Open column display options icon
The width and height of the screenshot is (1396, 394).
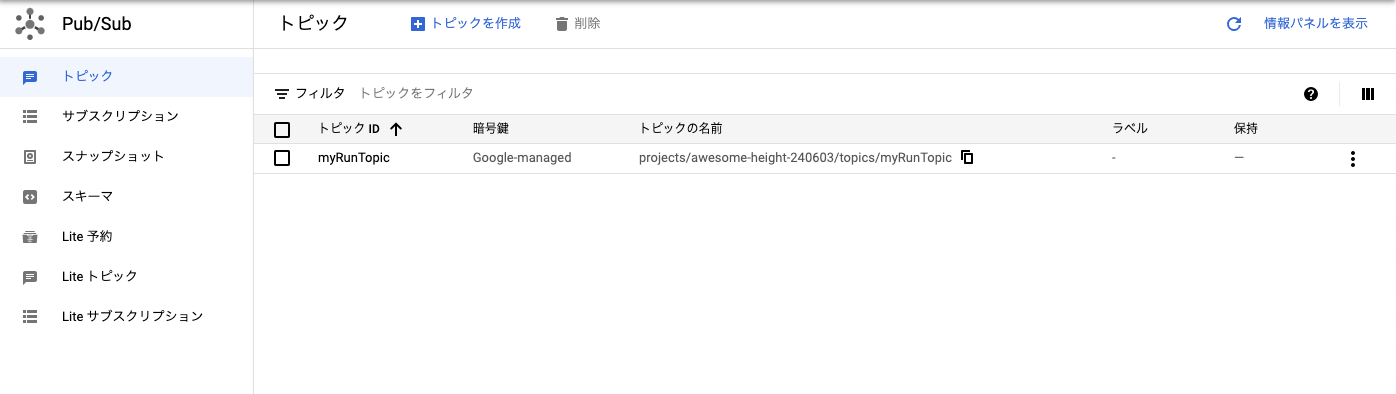[1368, 94]
